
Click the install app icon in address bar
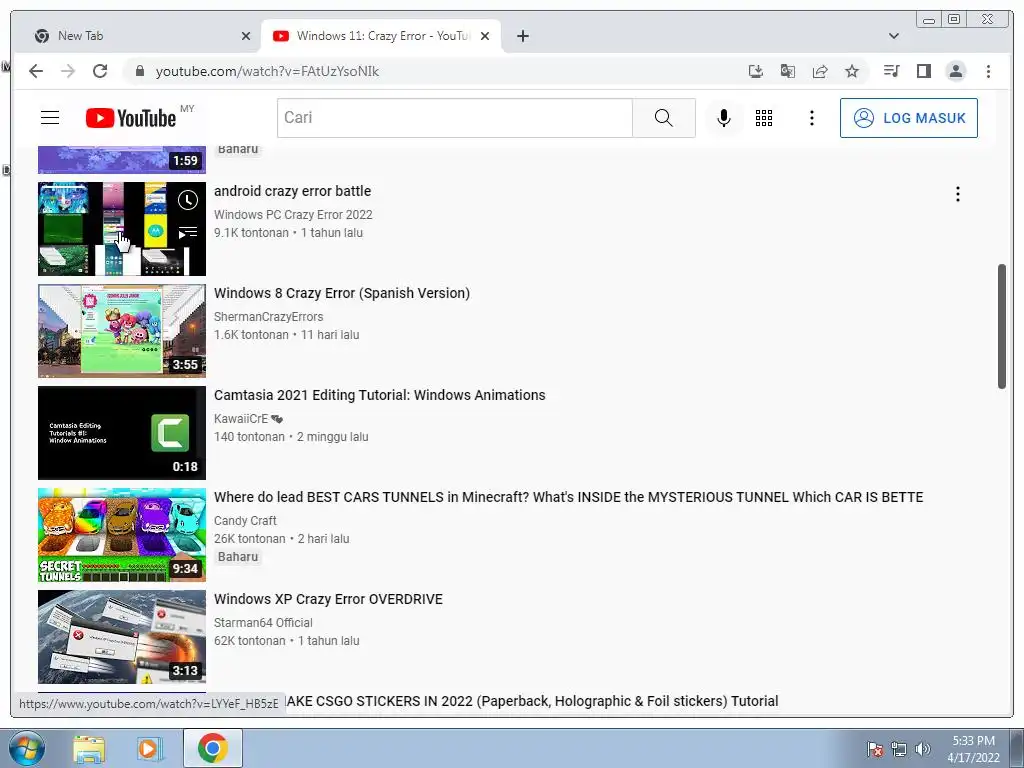[x=756, y=71]
